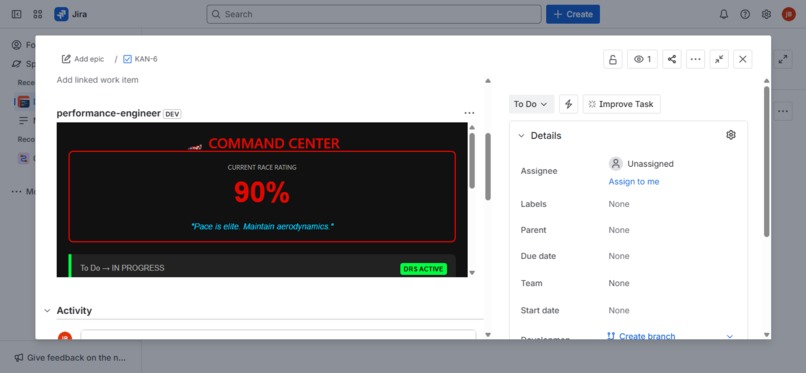
Task: Close the issue dialog
Action: [x=743, y=59]
